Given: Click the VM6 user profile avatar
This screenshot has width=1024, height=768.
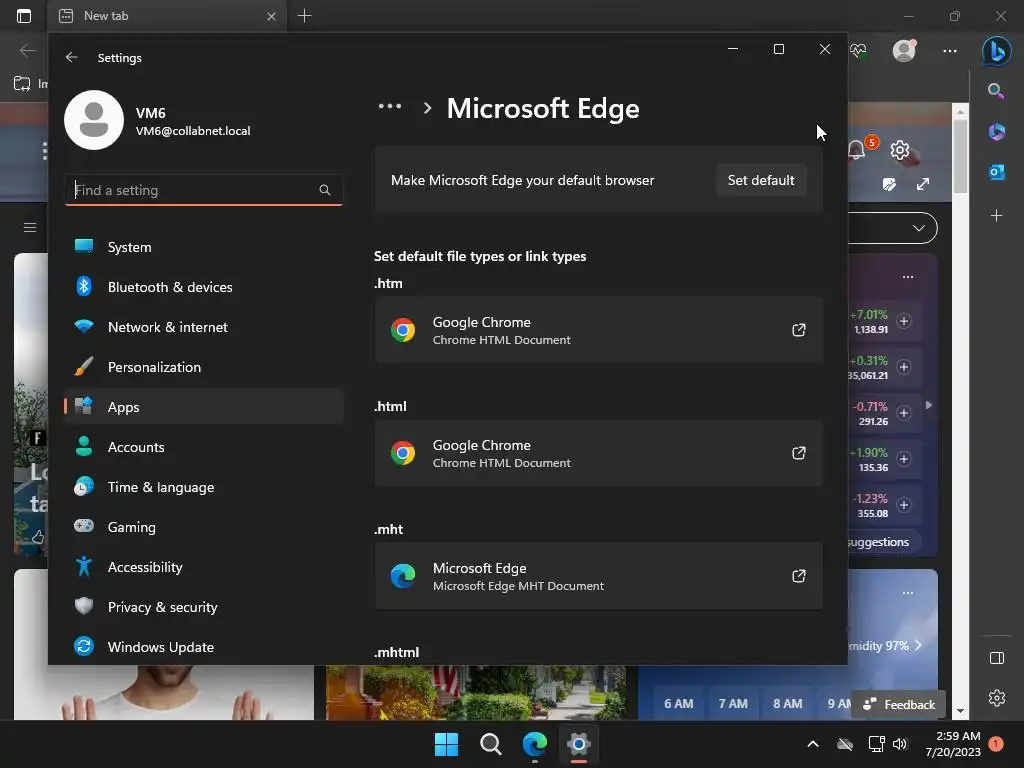Looking at the screenshot, I should pyautogui.click(x=94, y=120).
